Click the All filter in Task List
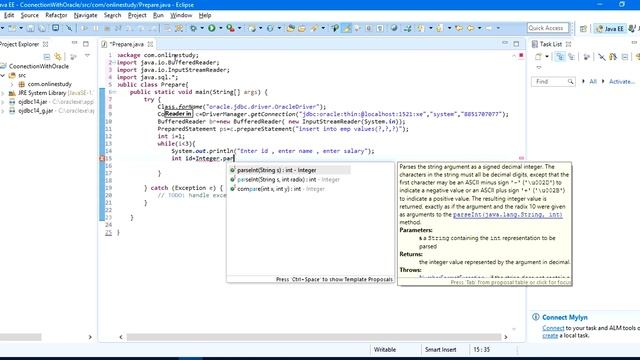The height and width of the screenshot is (360, 640). 593,82
